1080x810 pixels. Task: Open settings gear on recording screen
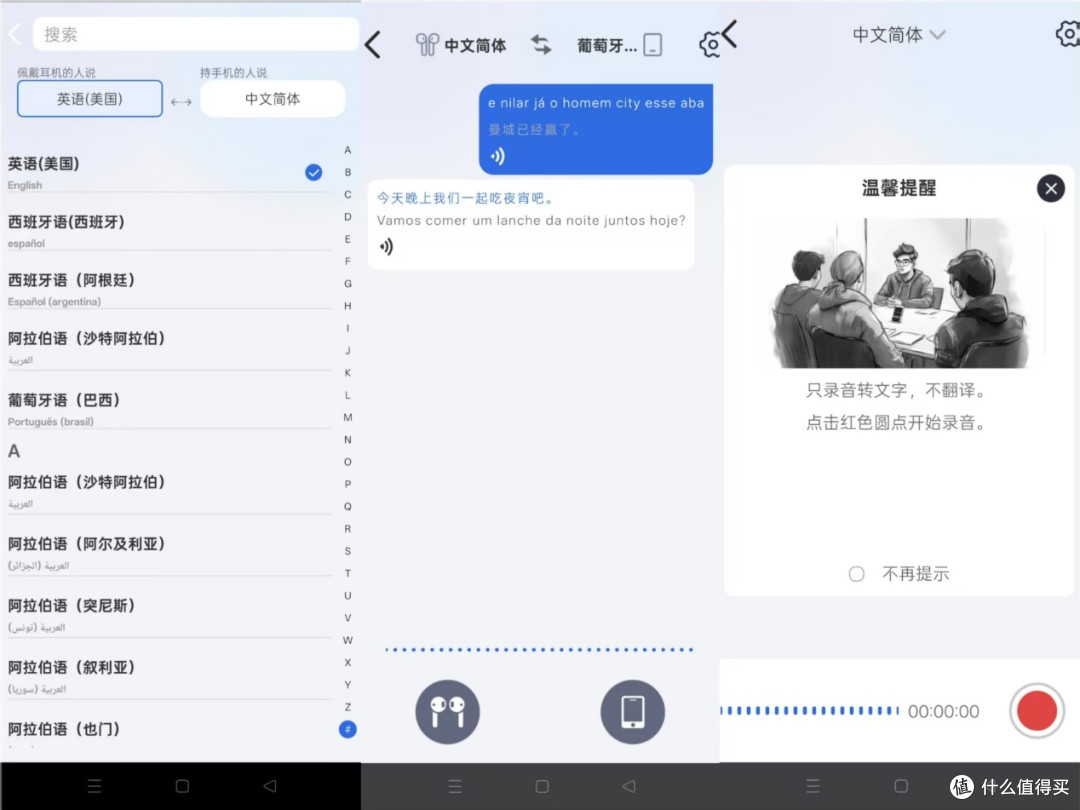tap(1068, 33)
